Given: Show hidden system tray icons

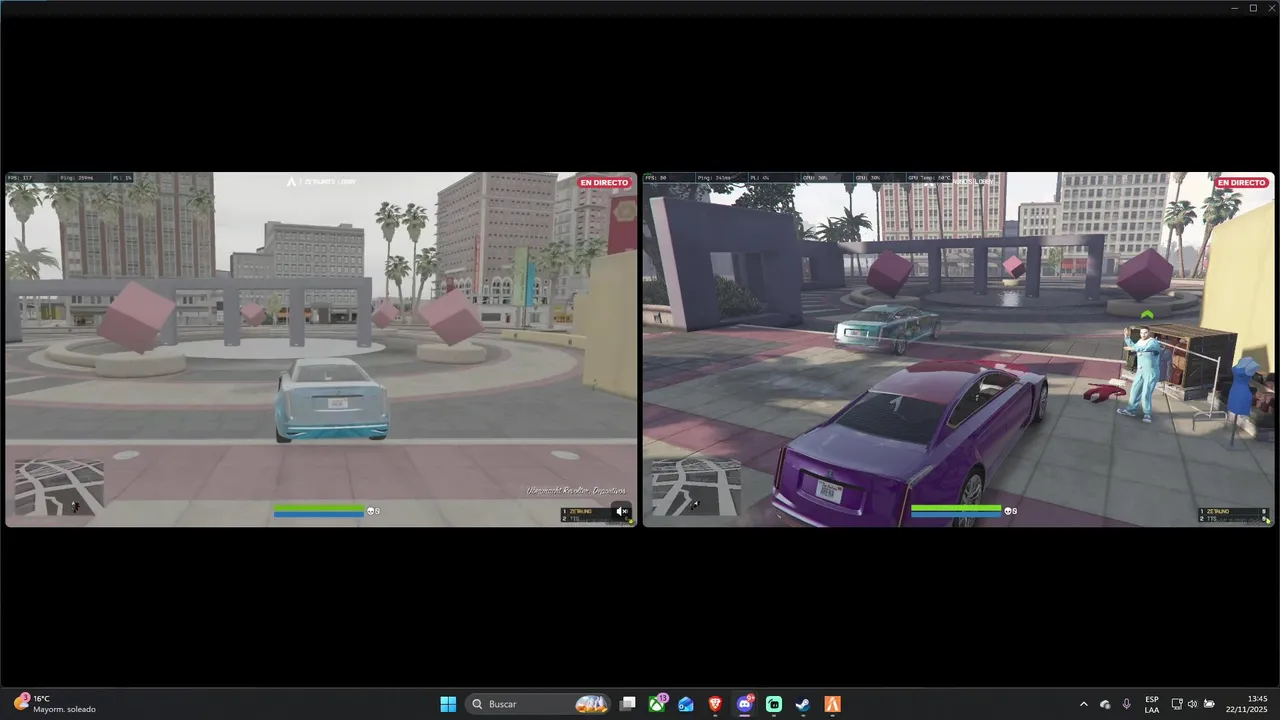Looking at the screenshot, I should (1083, 704).
